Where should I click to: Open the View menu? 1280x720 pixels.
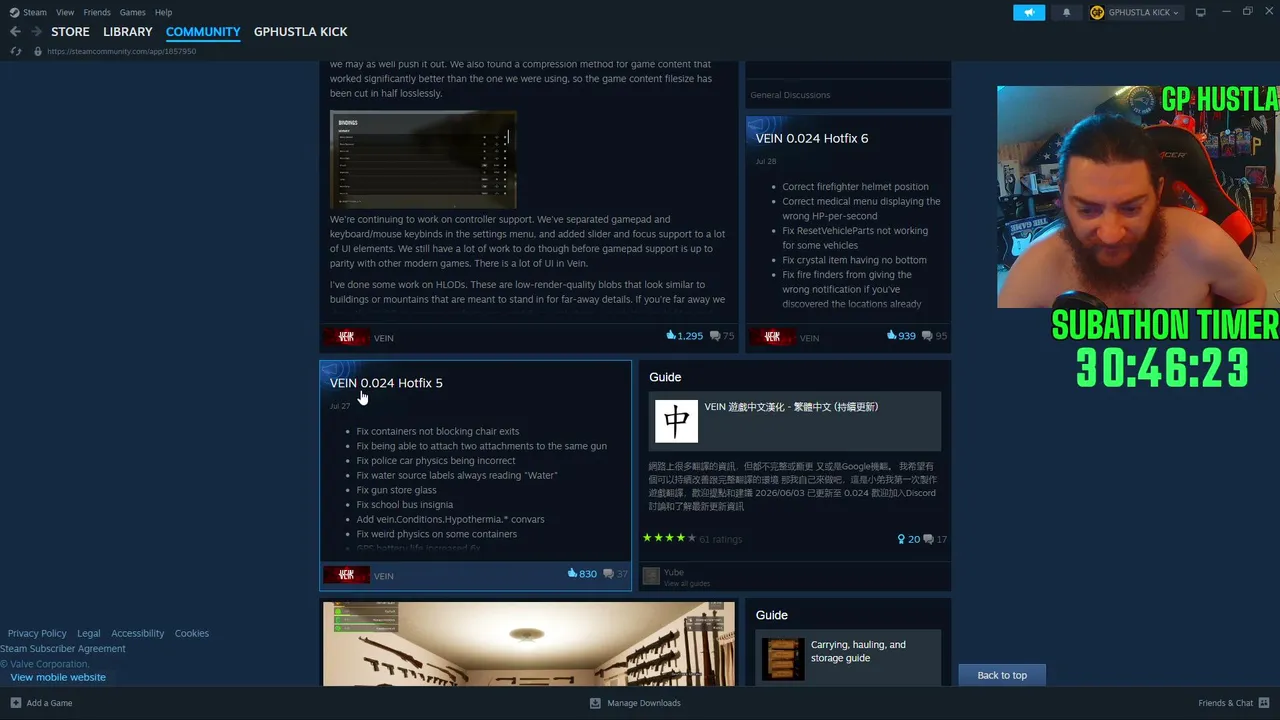pyautogui.click(x=65, y=12)
